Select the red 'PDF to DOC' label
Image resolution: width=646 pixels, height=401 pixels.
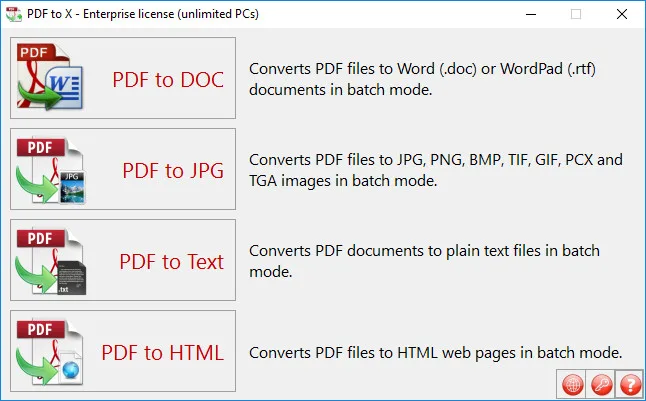pos(168,80)
